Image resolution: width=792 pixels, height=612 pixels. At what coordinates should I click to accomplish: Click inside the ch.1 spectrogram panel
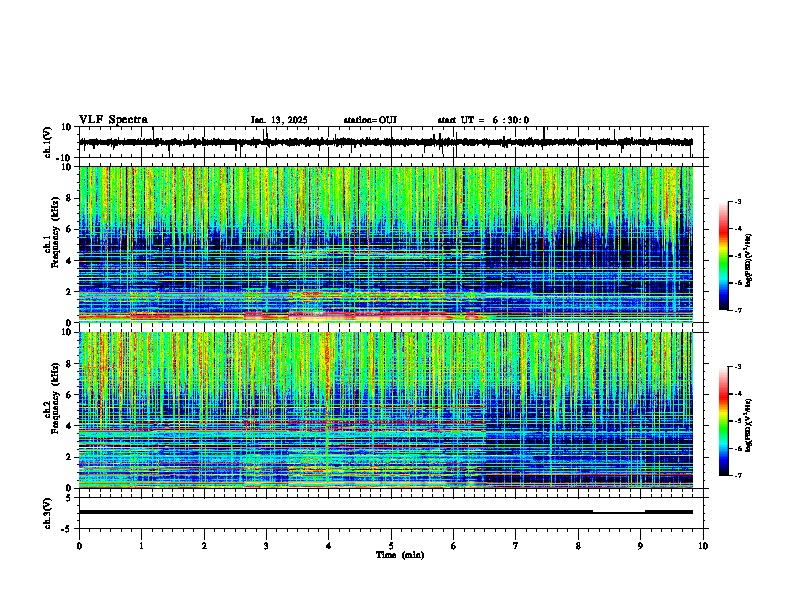point(386,244)
